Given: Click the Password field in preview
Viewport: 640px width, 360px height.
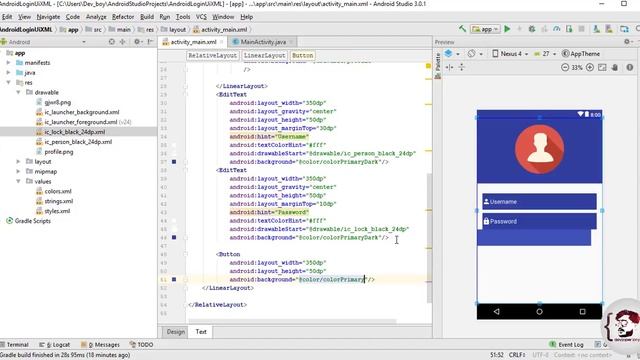Looking at the screenshot, I should coord(539,221).
